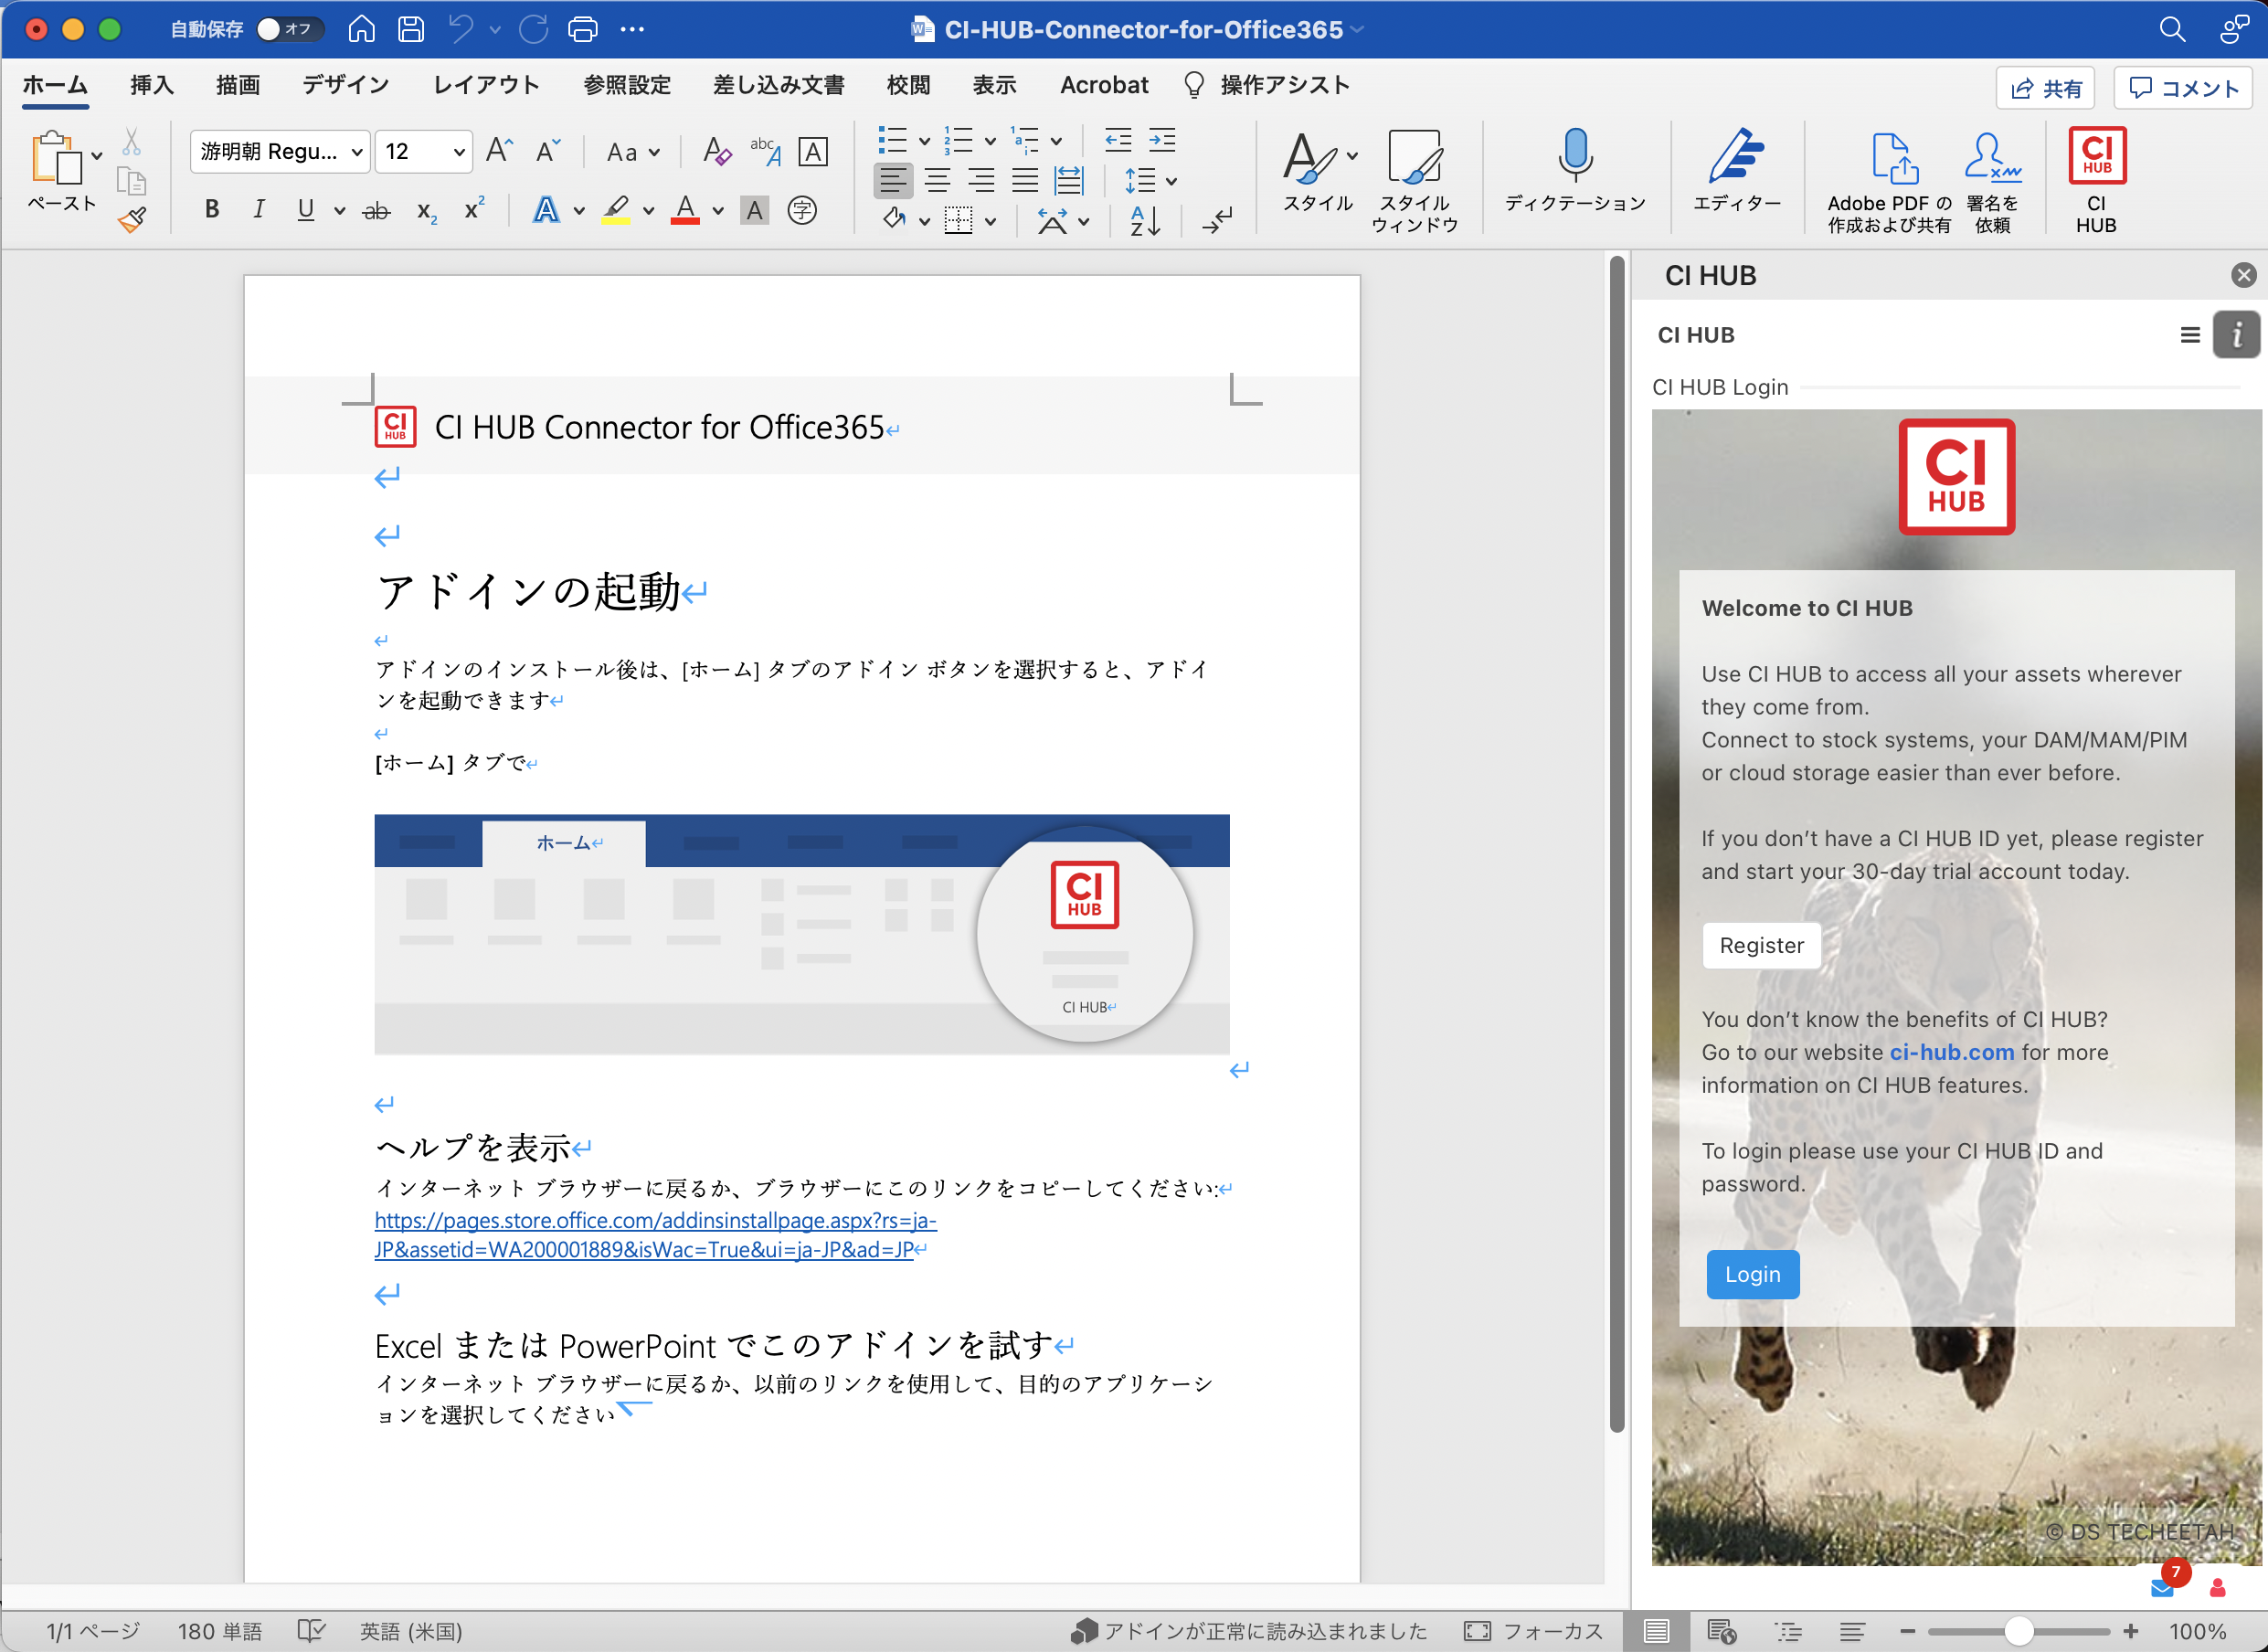Open the ci-hub.com link
This screenshot has width=2268, height=1652.
(1951, 1052)
